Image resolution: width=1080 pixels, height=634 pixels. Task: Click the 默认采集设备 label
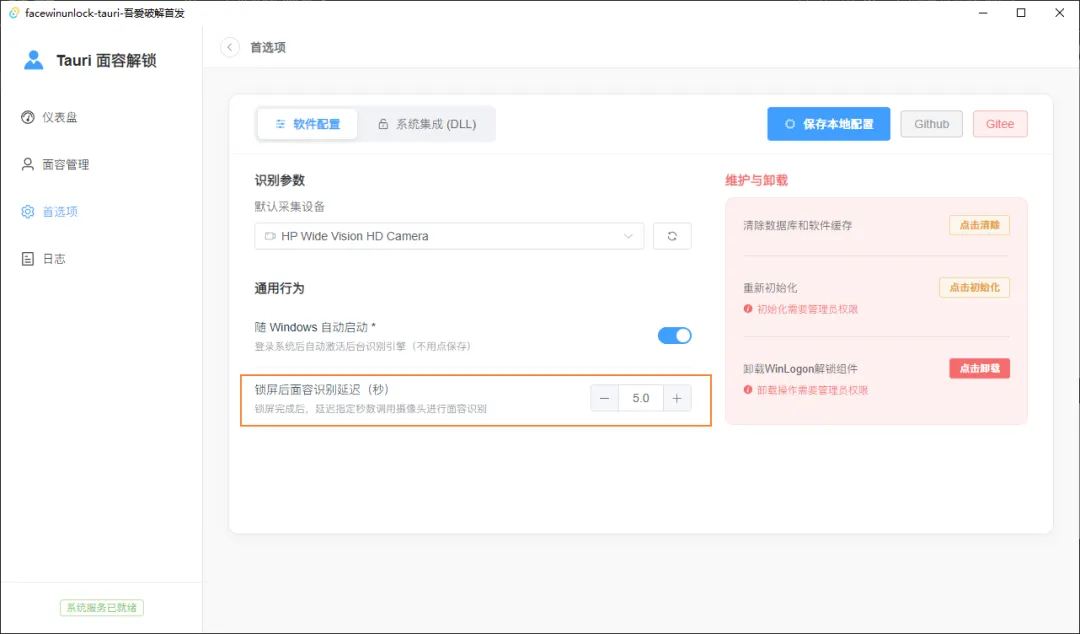(x=289, y=207)
